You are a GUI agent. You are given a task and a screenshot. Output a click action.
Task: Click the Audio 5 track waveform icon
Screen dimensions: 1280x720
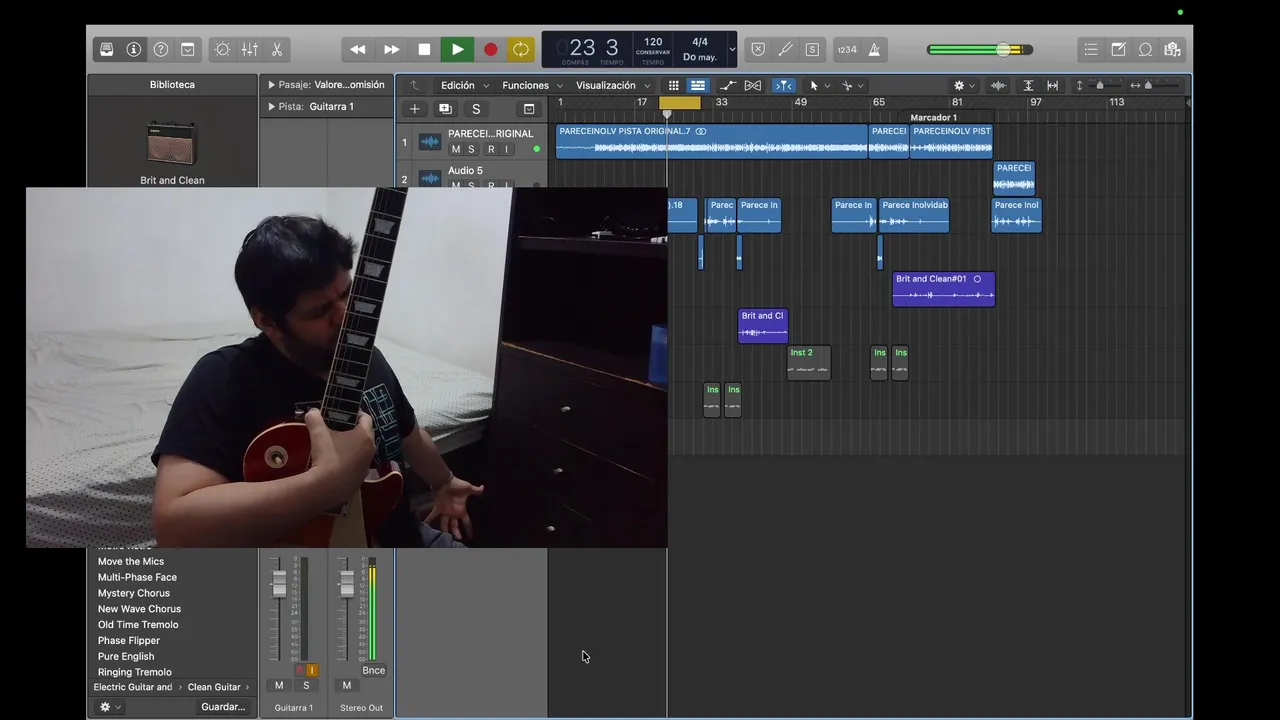pos(430,179)
